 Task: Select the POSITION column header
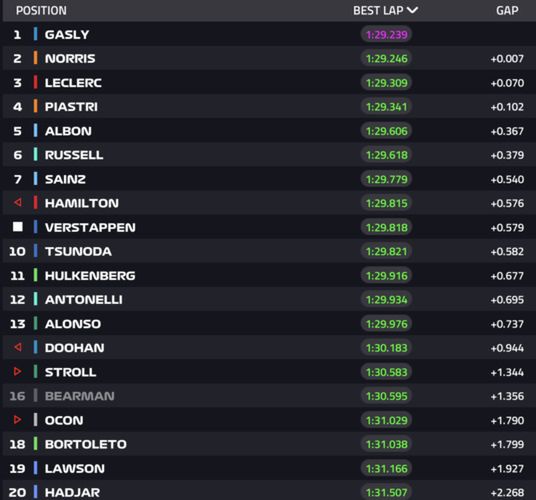[x=41, y=11]
